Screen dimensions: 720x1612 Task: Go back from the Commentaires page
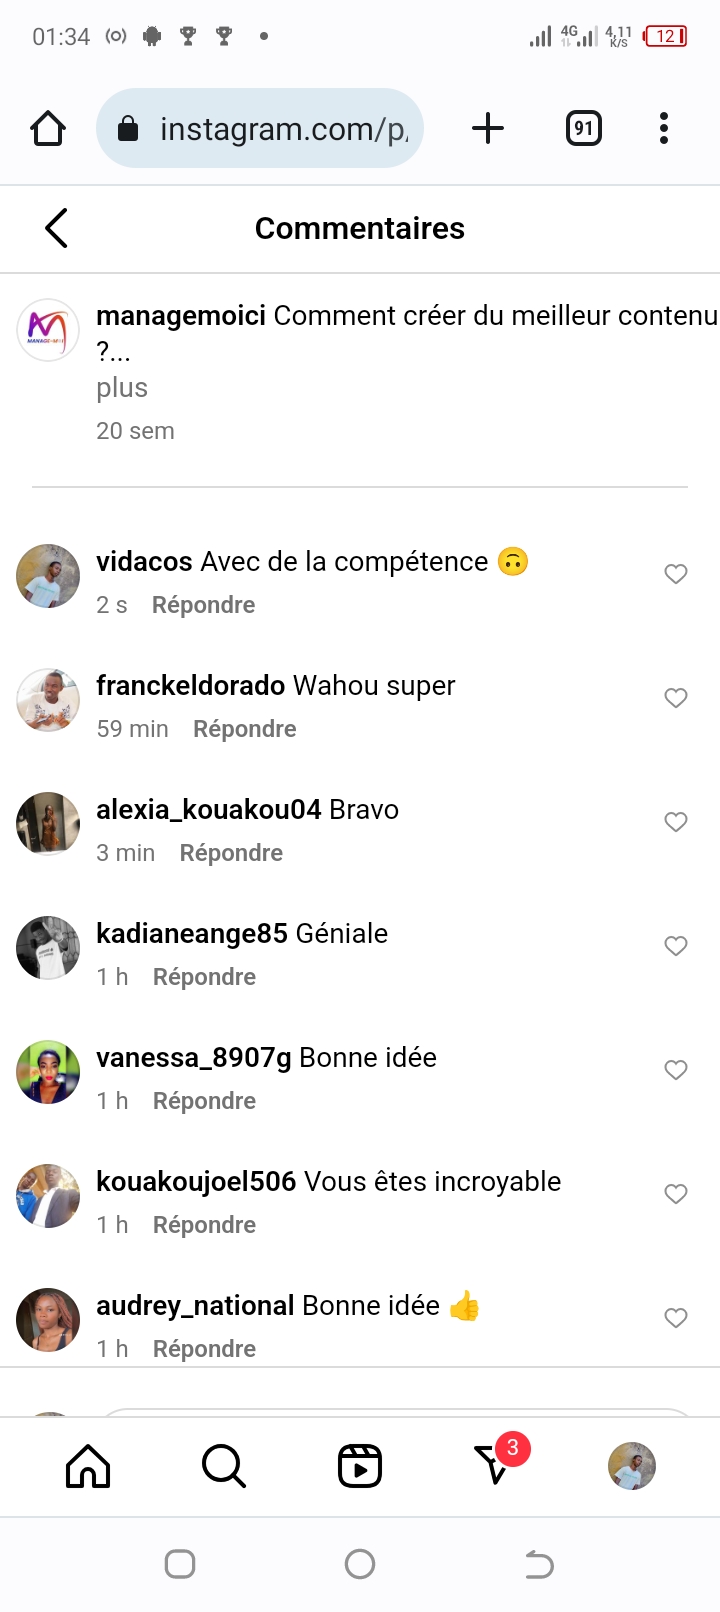(57, 228)
